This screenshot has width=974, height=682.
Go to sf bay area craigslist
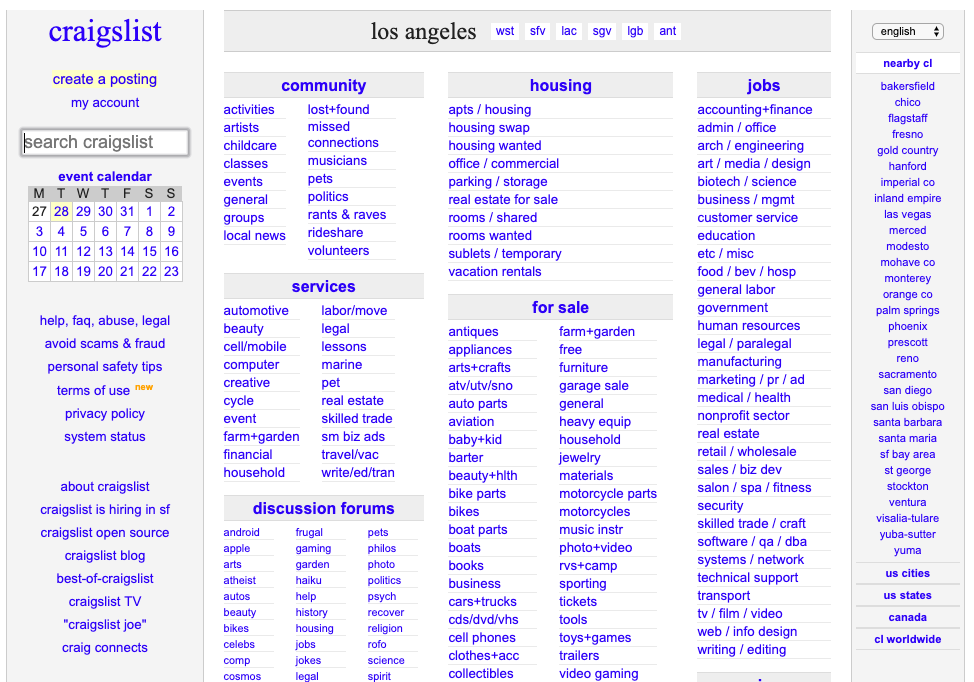pos(907,454)
